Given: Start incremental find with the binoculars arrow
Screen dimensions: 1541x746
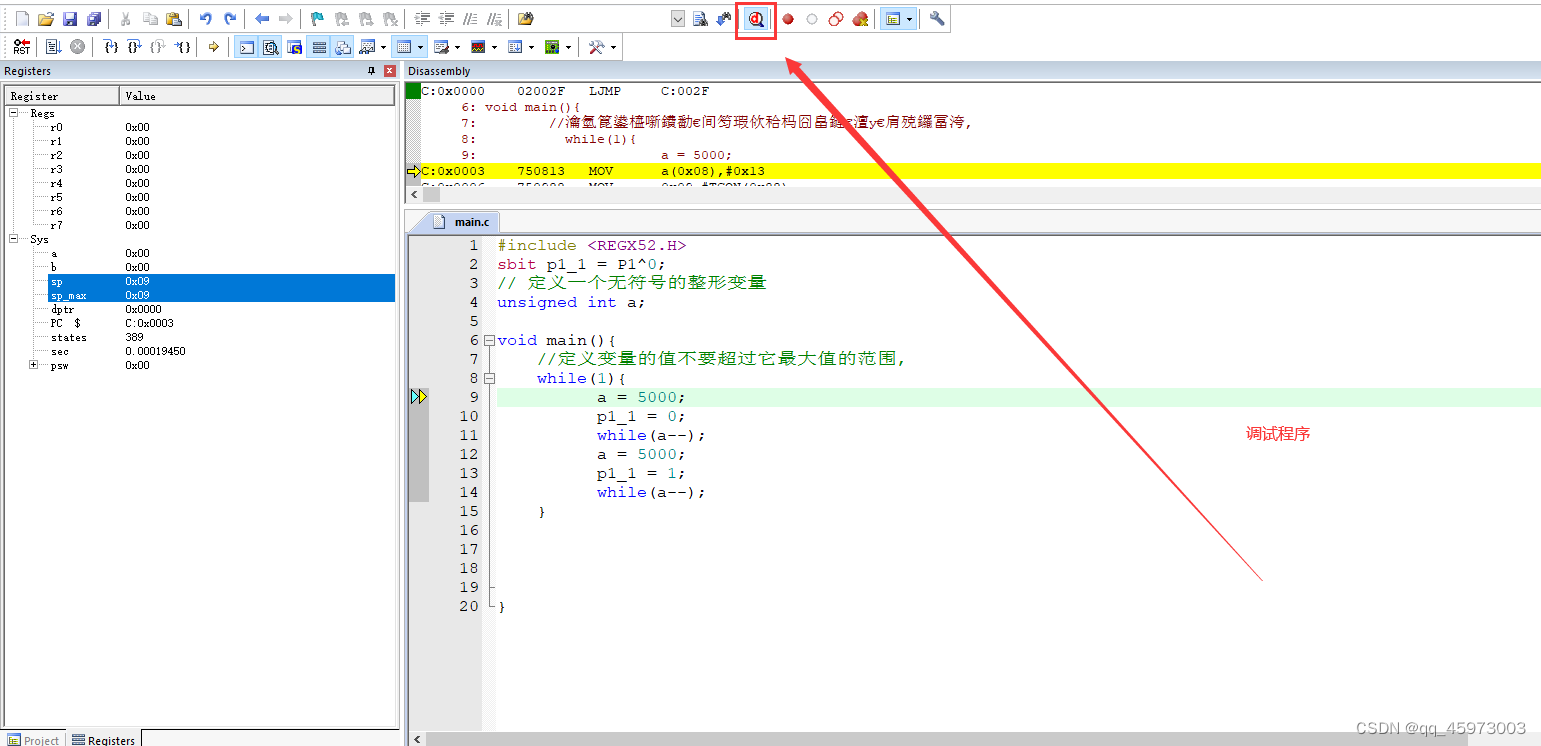Looking at the screenshot, I should 723,19.
